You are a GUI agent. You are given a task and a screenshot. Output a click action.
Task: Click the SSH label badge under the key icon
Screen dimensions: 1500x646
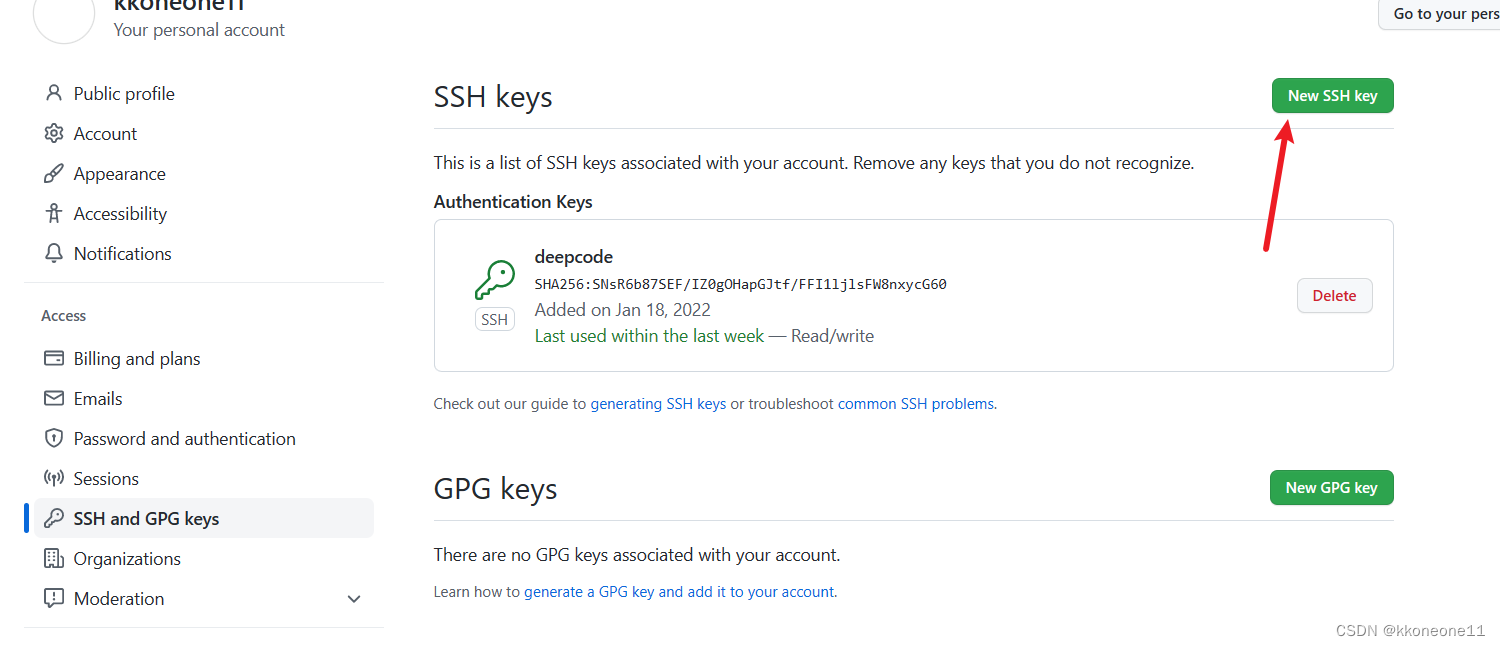pyautogui.click(x=494, y=318)
